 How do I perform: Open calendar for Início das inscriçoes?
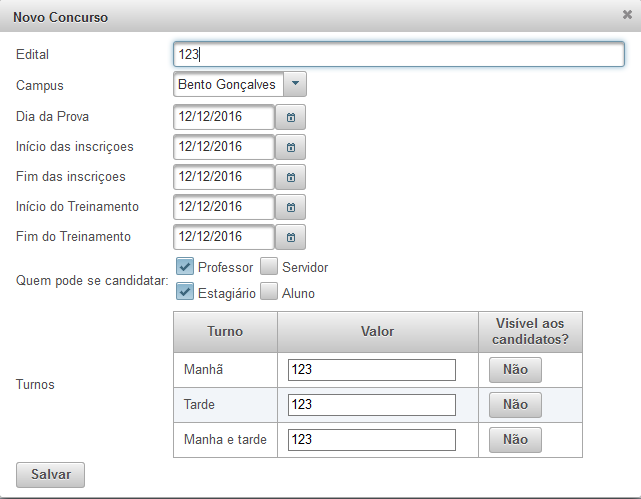[x=290, y=147]
